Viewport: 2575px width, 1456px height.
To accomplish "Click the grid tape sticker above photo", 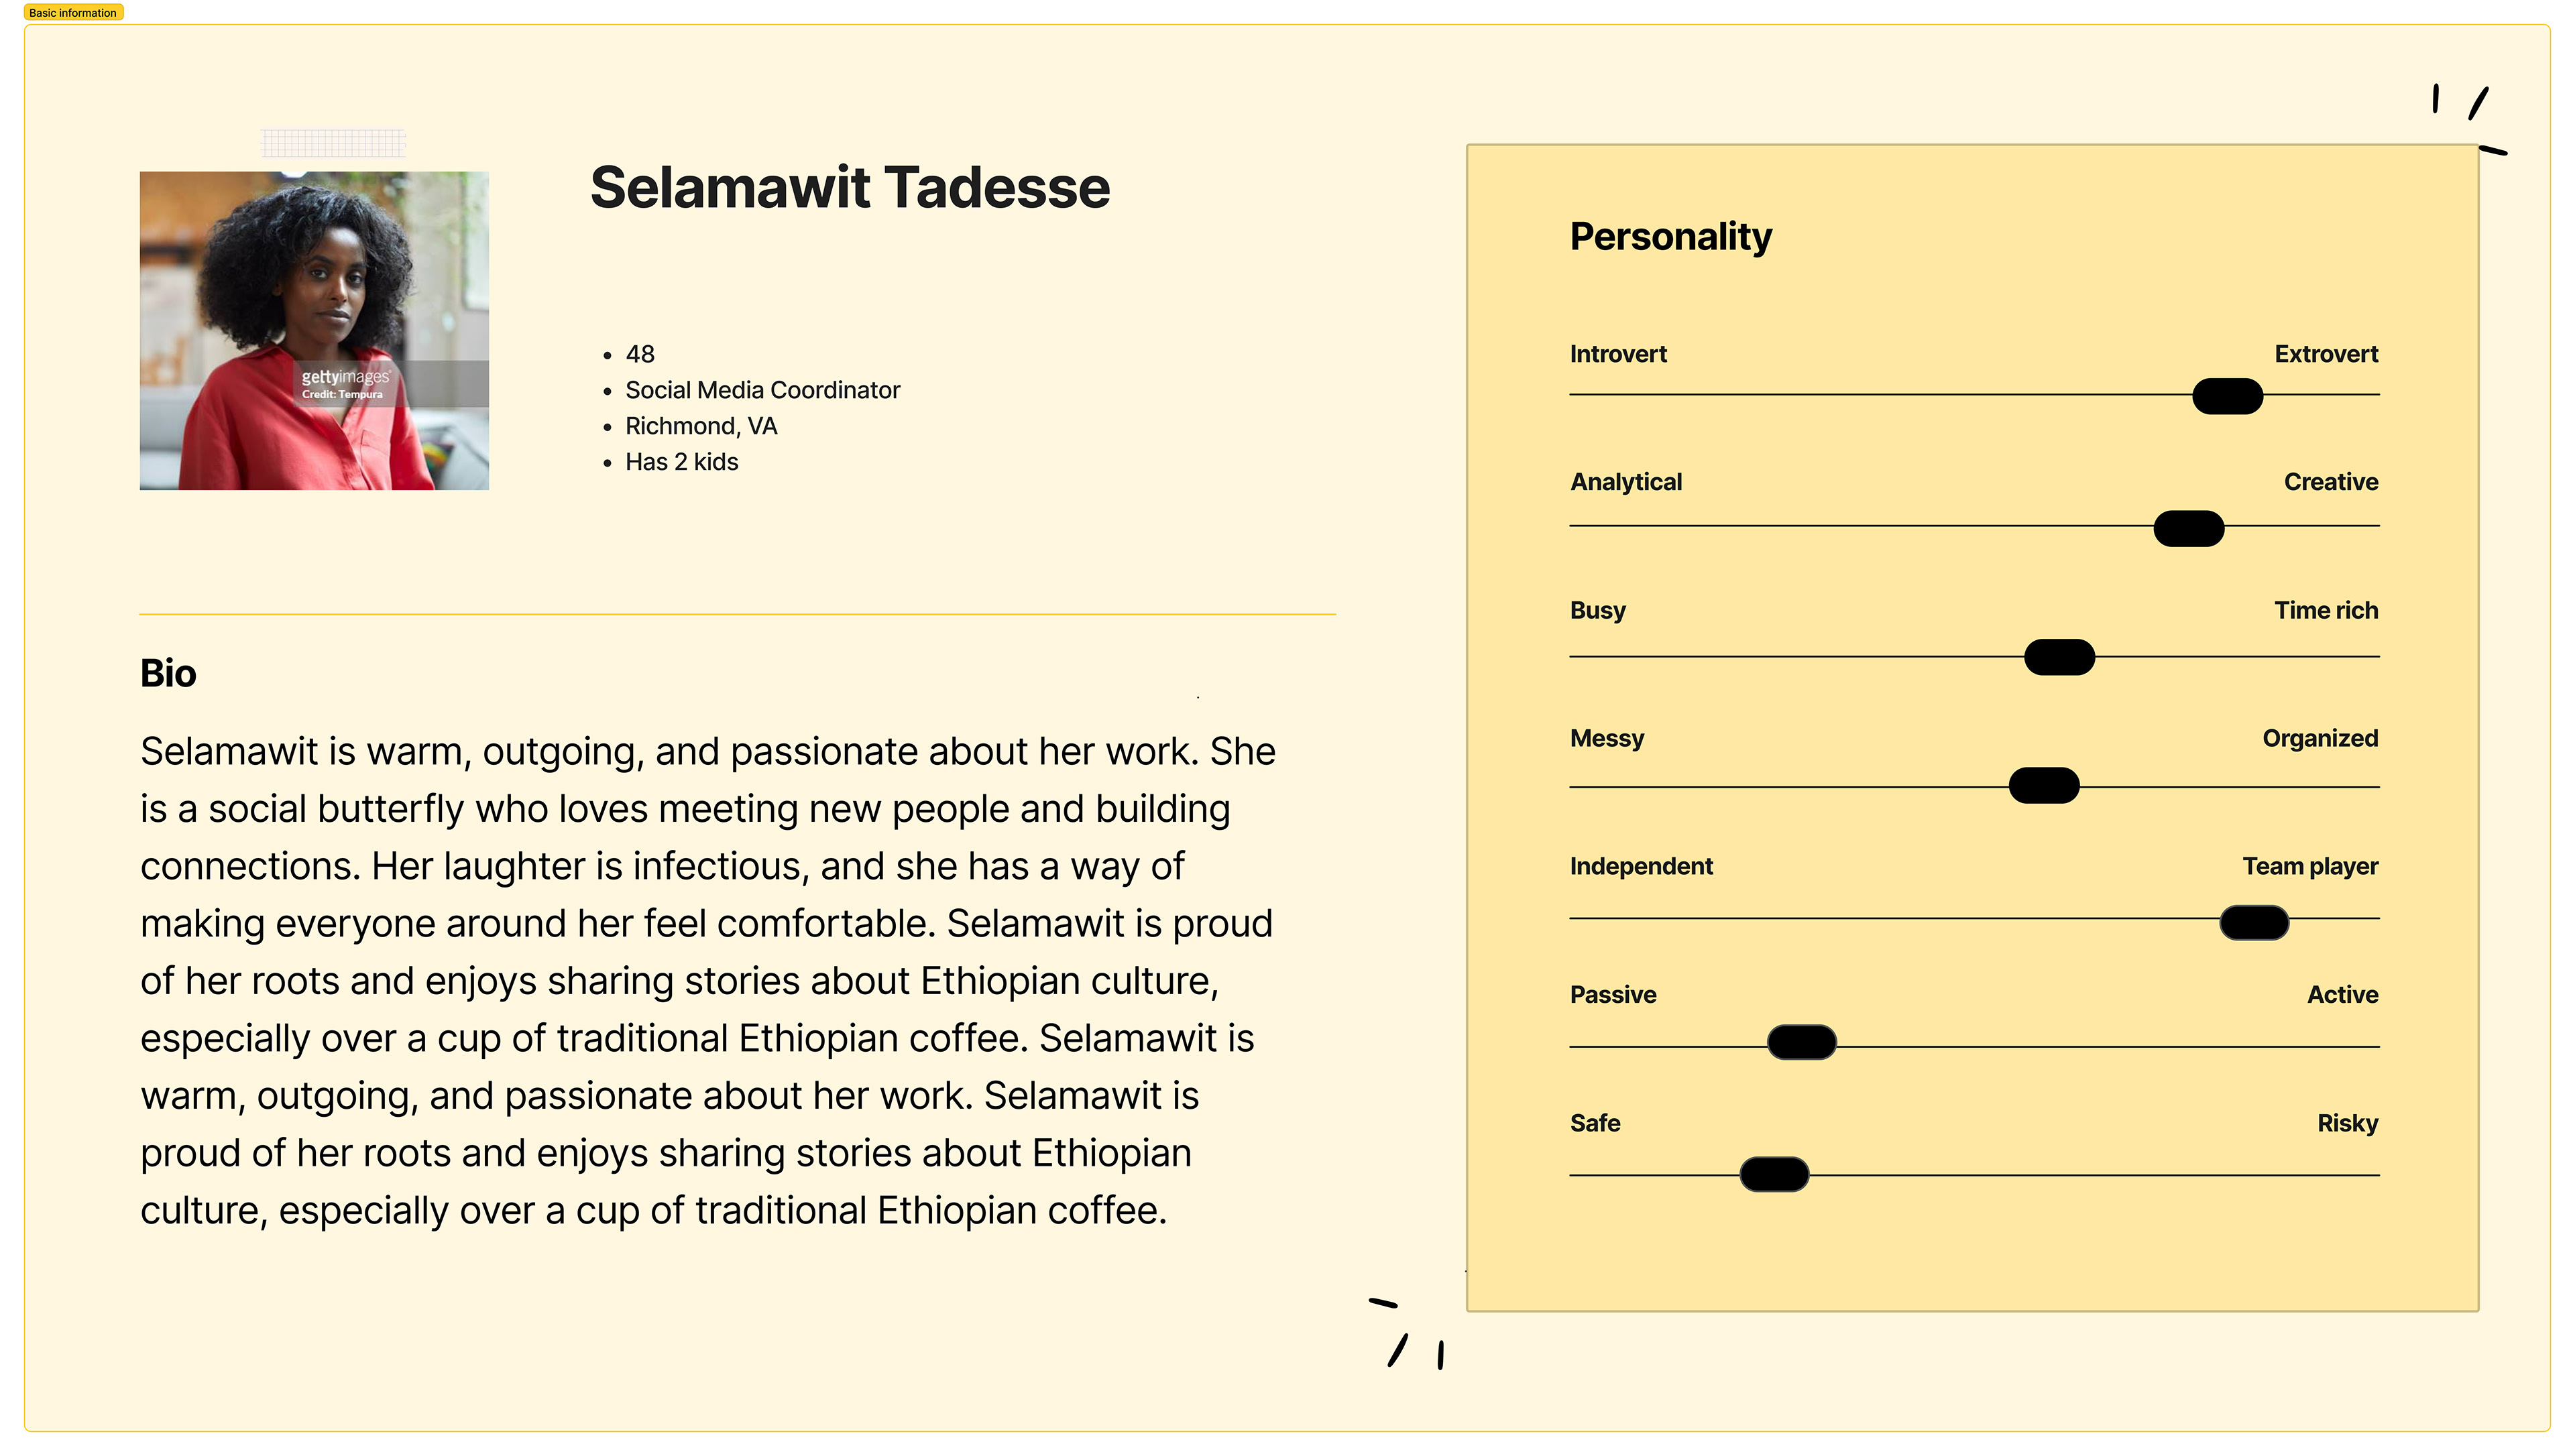I will [333, 143].
